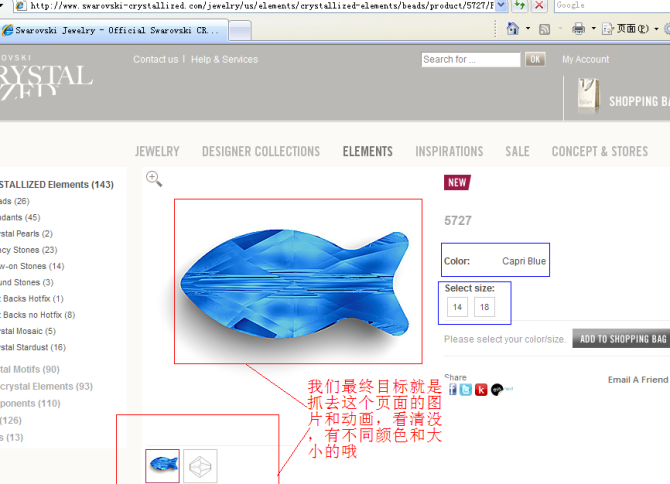Open the crystal Elements (93) category
The image size is (670, 484).
coord(46,386)
